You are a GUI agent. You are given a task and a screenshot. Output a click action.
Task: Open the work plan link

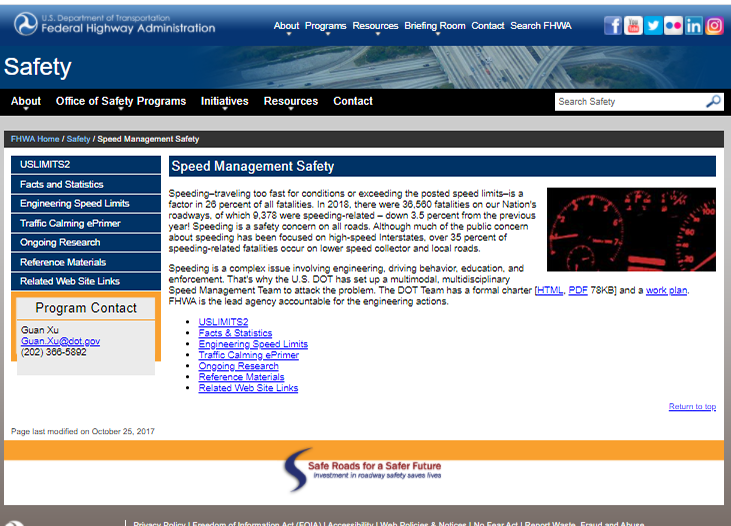666,290
